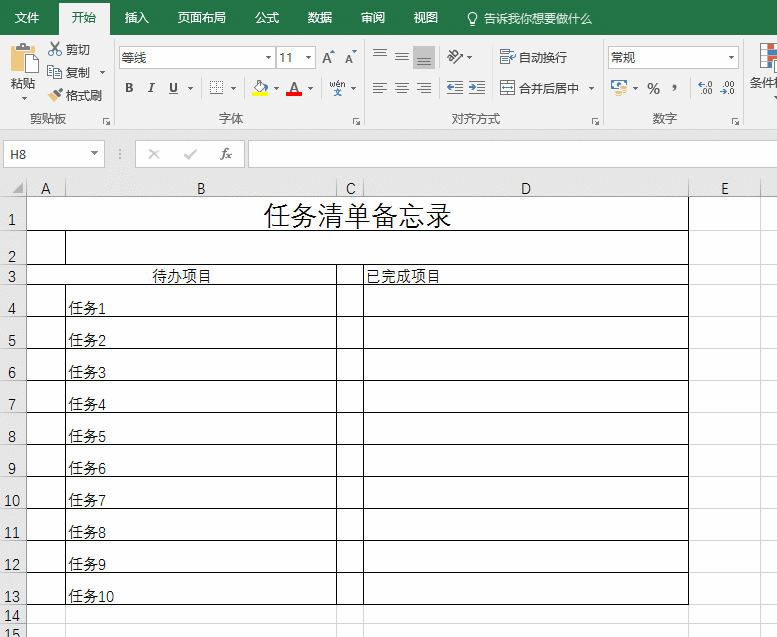Click the insert function fx icon
Viewport: 777px width, 637px height.
tap(226, 154)
